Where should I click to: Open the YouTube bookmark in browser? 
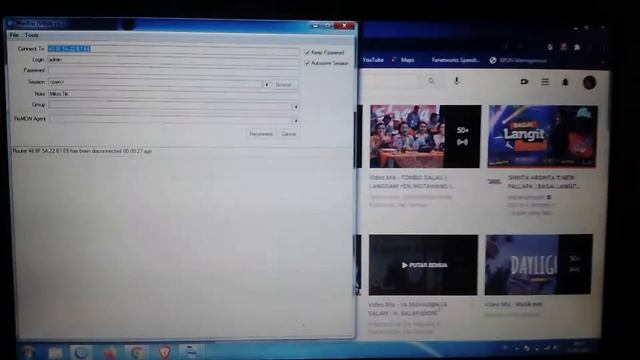click(373, 60)
